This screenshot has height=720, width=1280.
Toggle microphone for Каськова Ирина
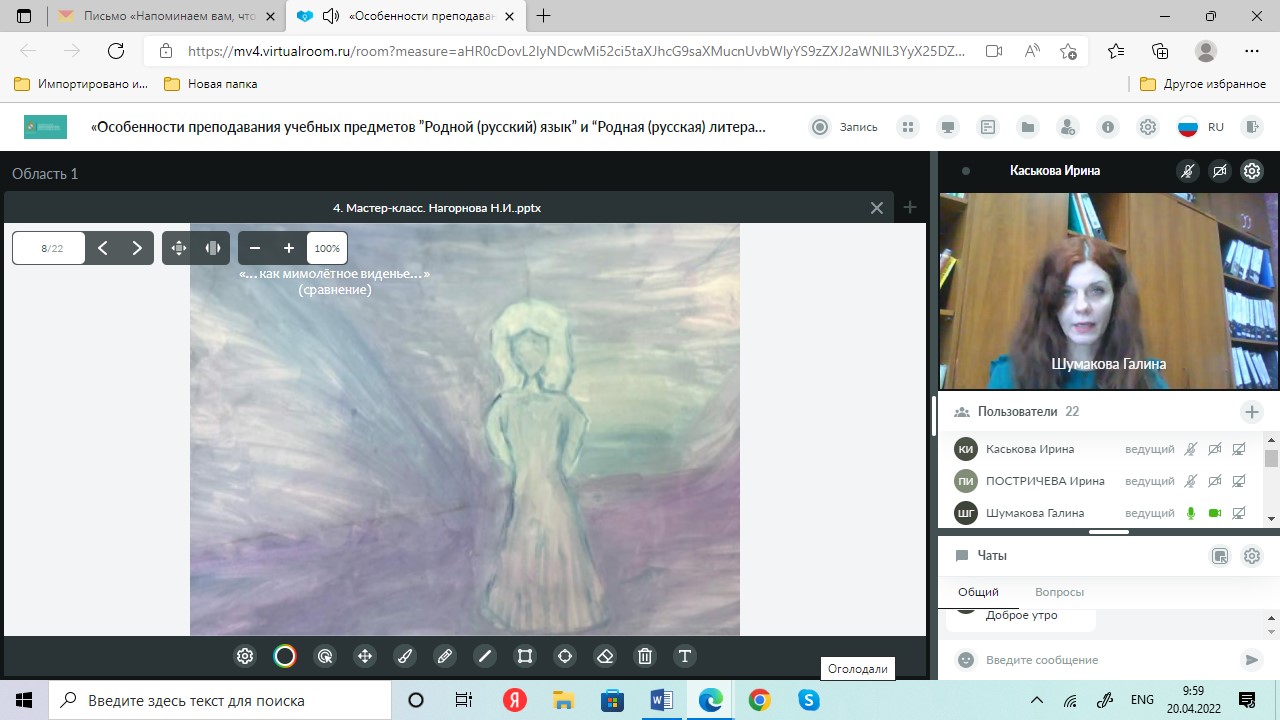1190,450
